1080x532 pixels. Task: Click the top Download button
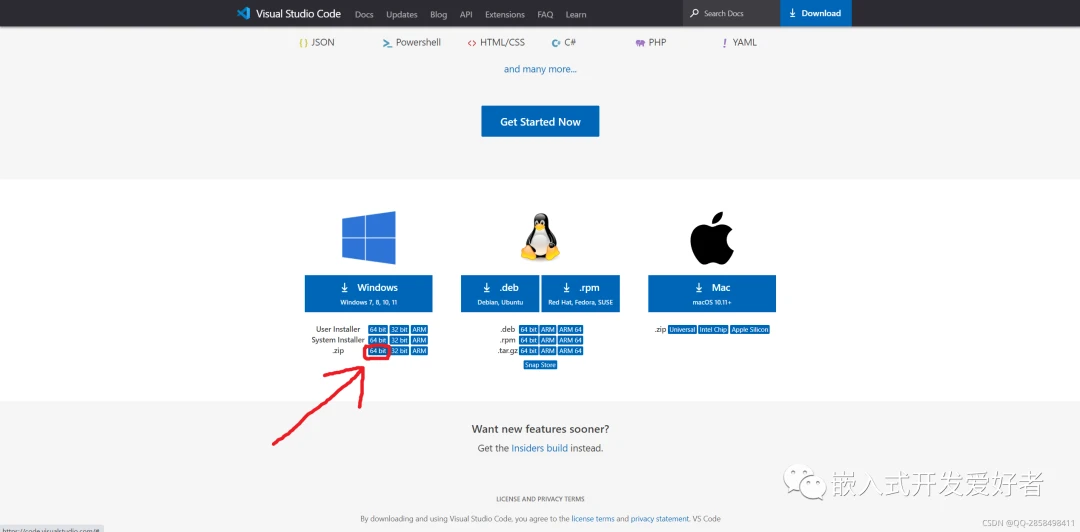(816, 13)
